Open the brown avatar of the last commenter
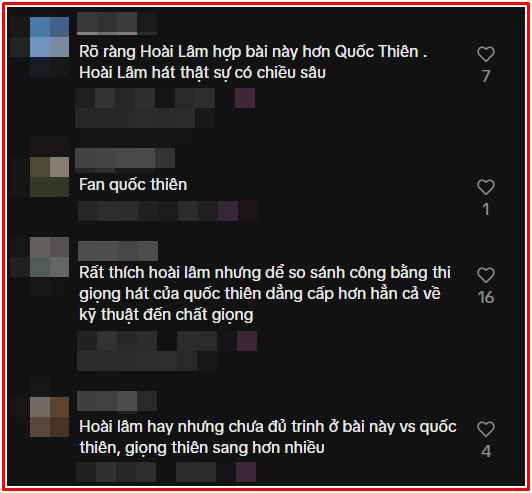This screenshot has height=493, width=532. click(50, 417)
